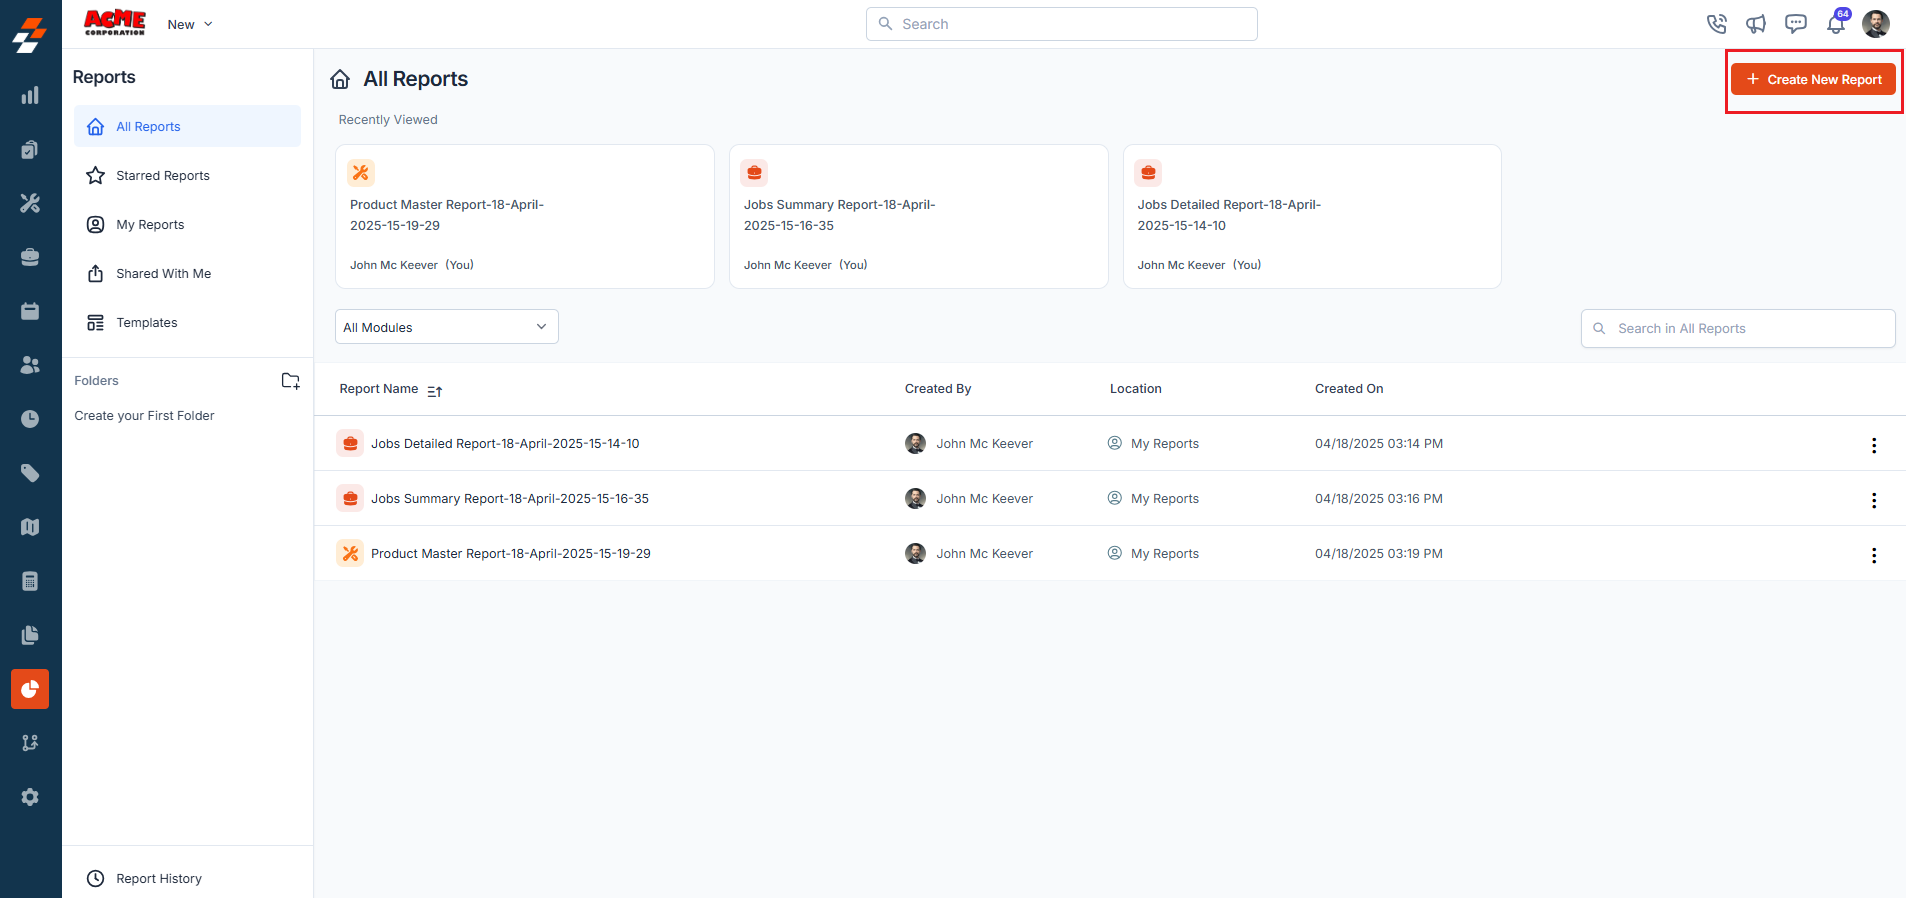Click Search in All Reports field
The width and height of the screenshot is (1906, 898).
[x=1738, y=328]
